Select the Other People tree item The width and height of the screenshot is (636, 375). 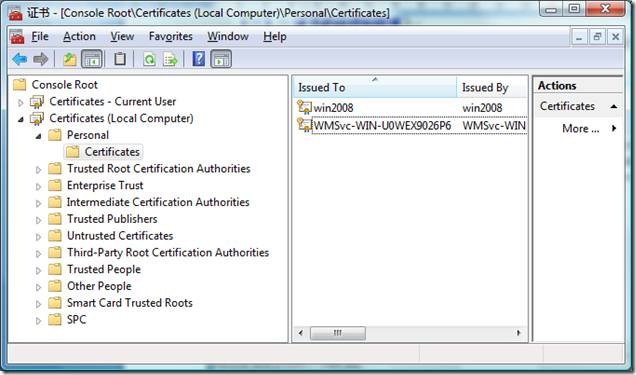[x=99, y=286]
